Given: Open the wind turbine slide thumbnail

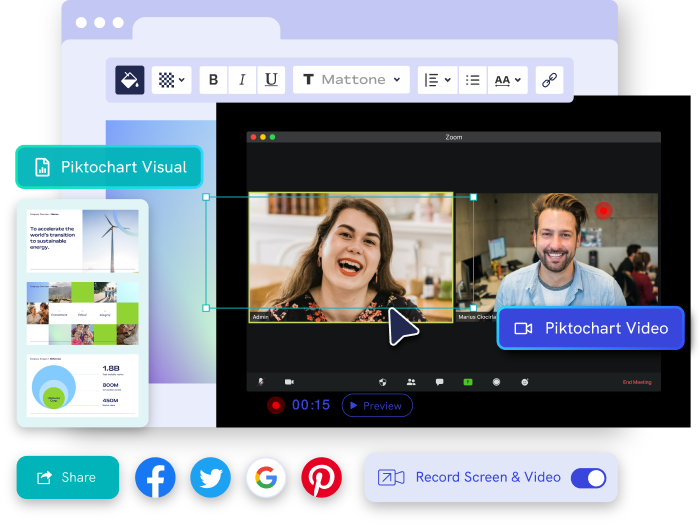Looking at the screenshot, I should click(83, 241).
